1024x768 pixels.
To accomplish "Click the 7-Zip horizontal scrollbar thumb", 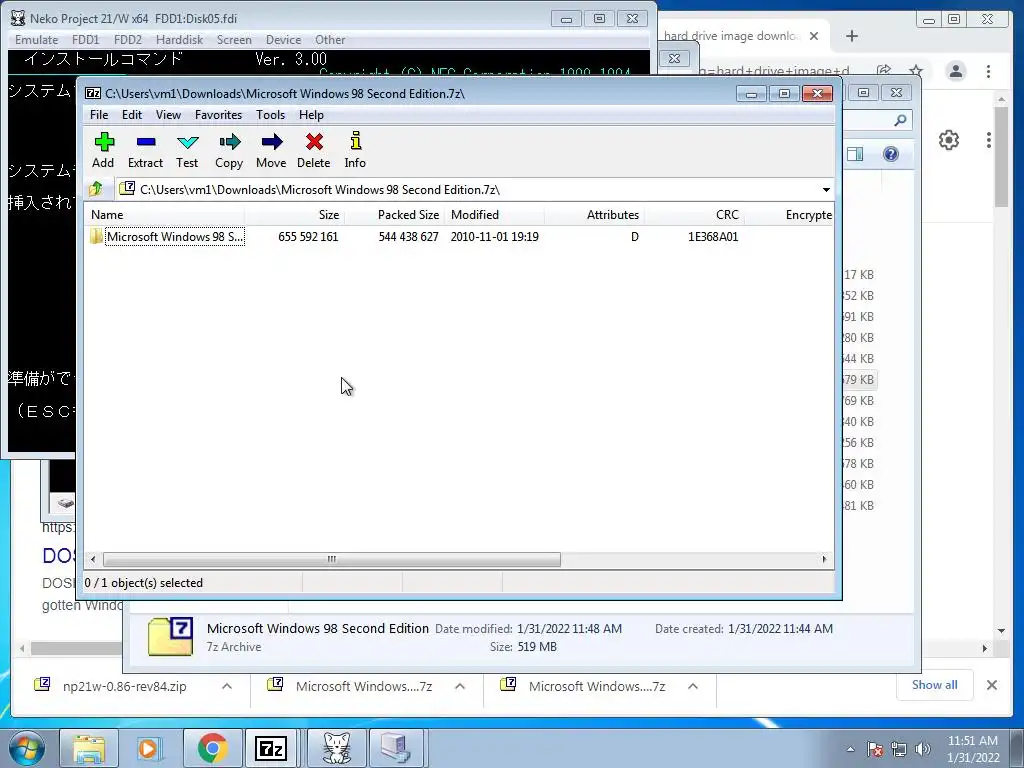I will pos(332,560).
